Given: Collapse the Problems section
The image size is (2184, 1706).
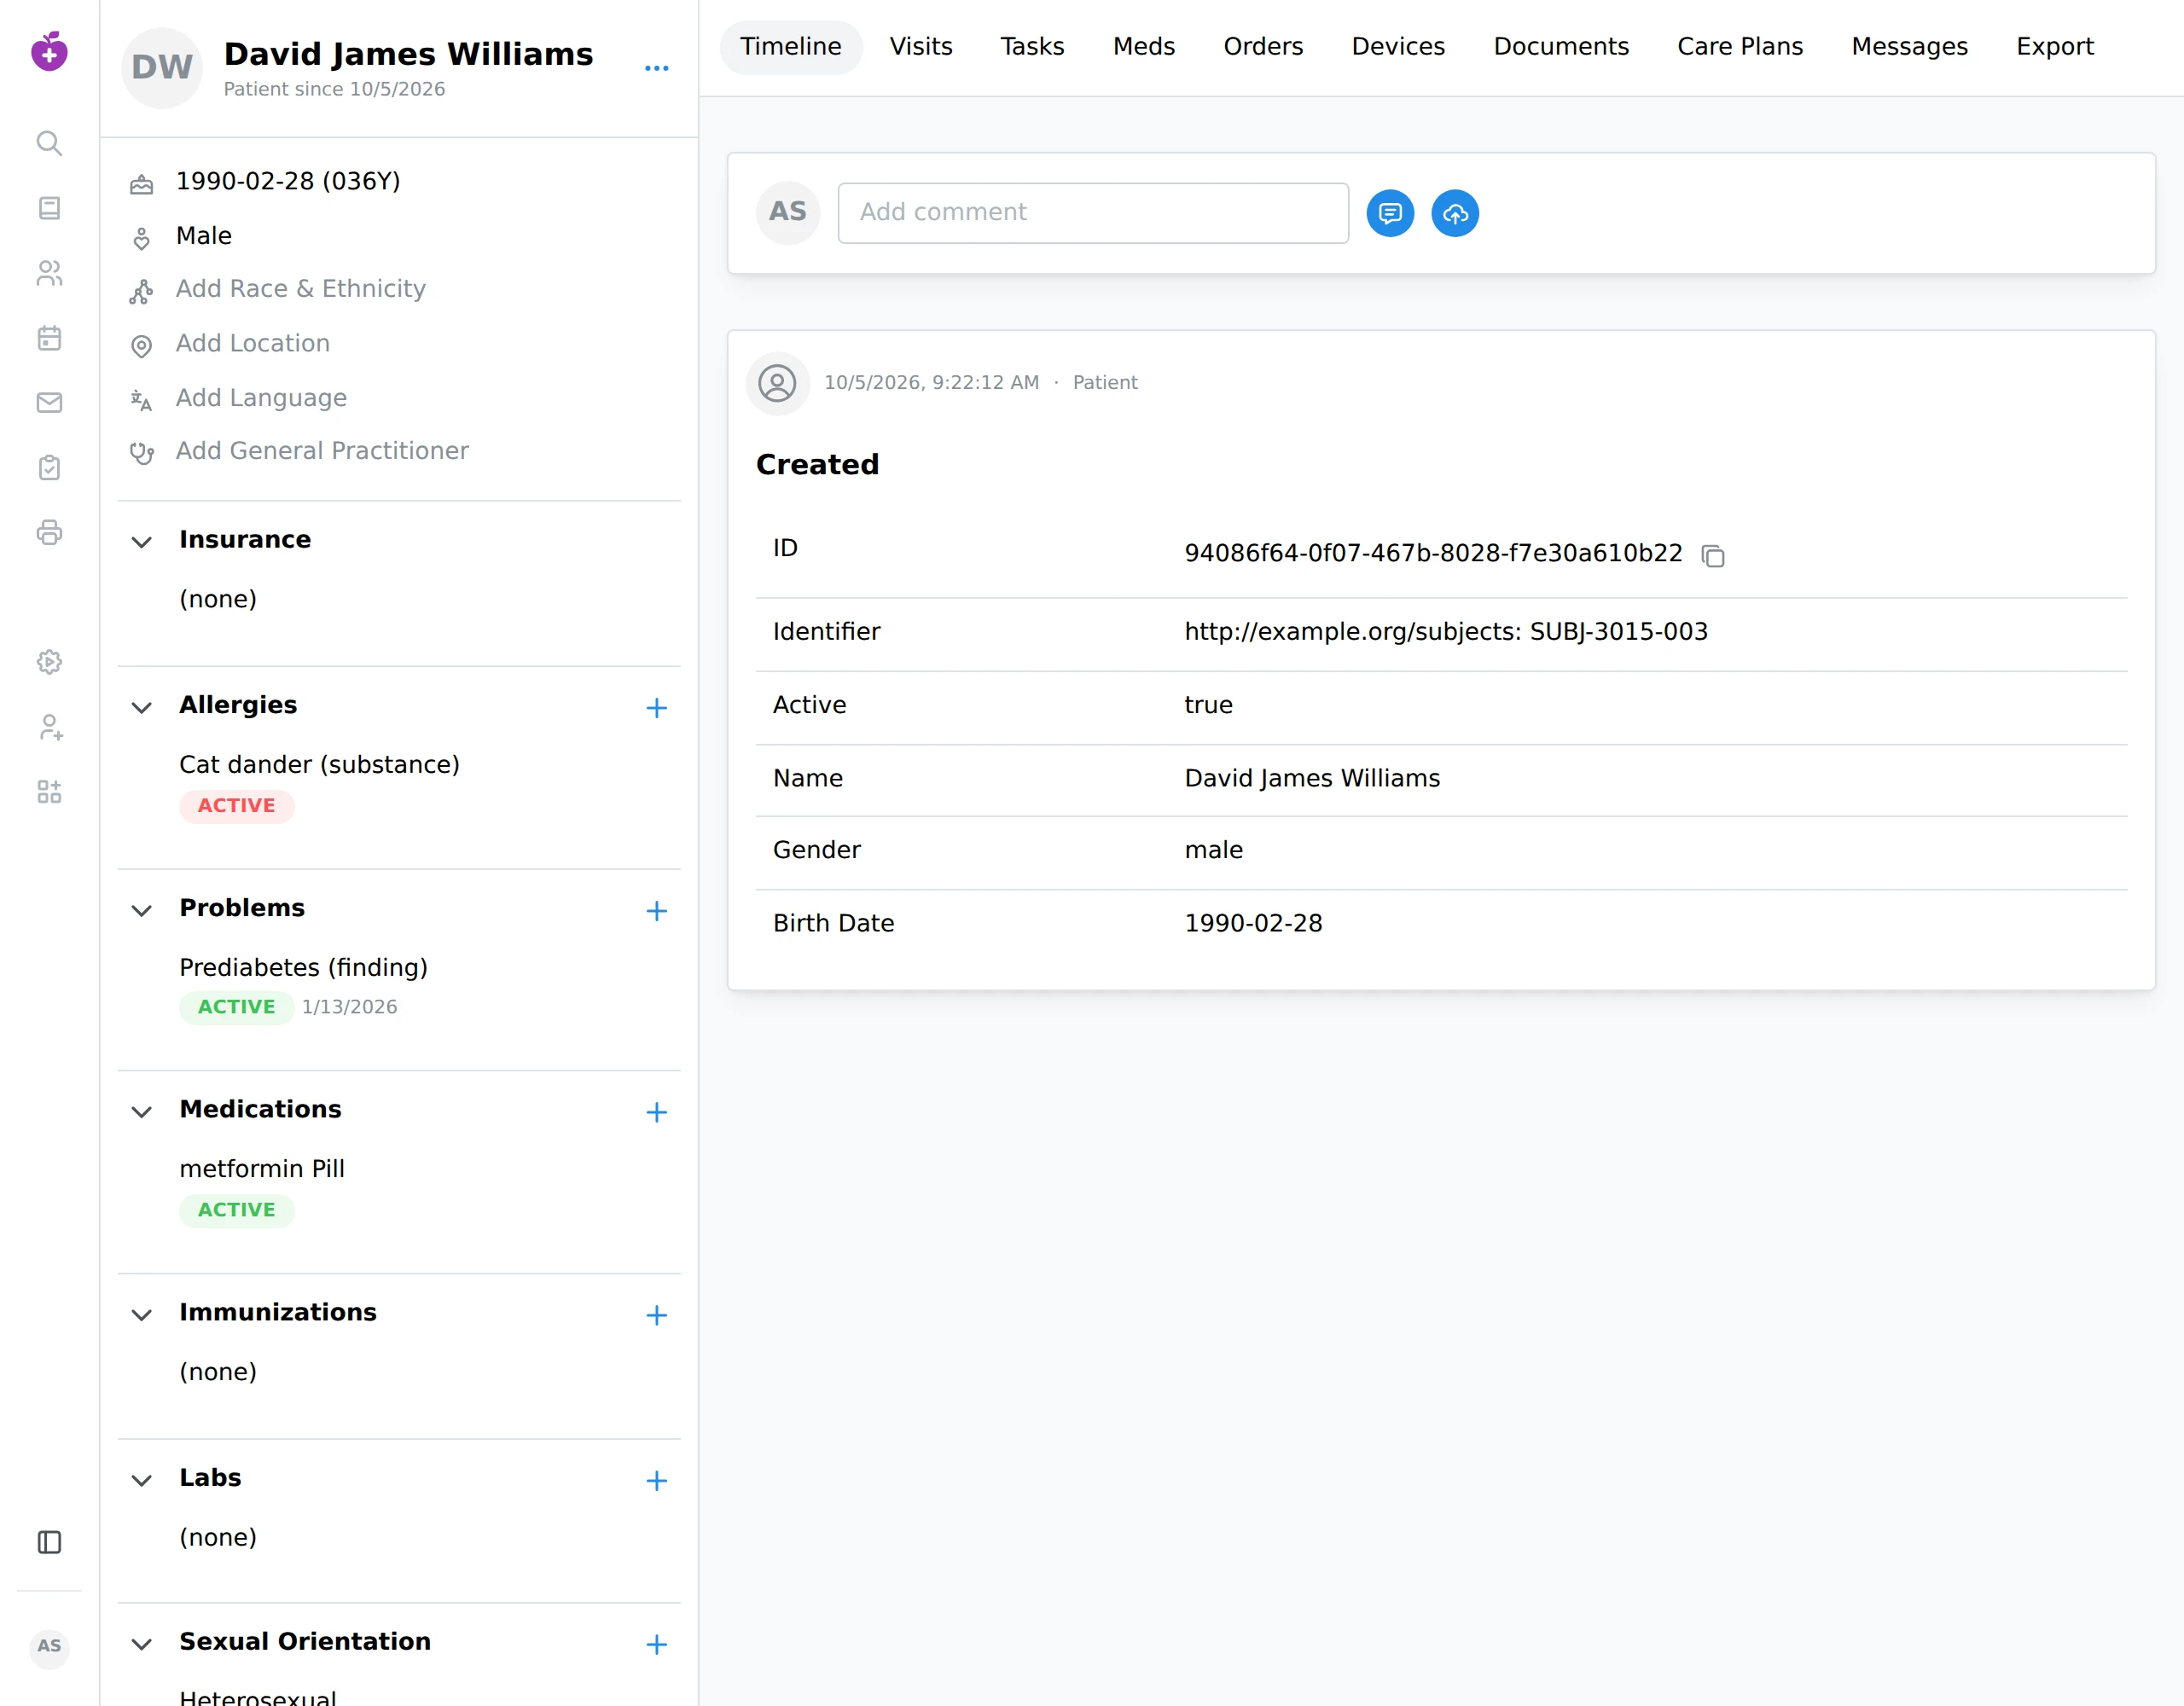Looking at the screenshot, I should coord(142,911).
